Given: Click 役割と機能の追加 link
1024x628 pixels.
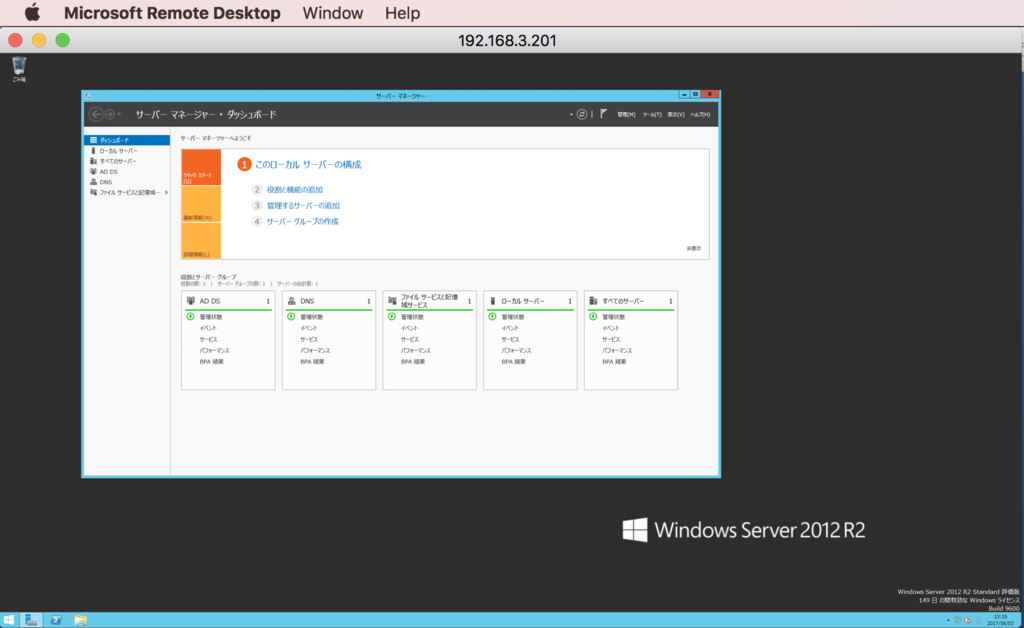Looking at the screenshot, I should pyautogui.click(x=295, y=189).
